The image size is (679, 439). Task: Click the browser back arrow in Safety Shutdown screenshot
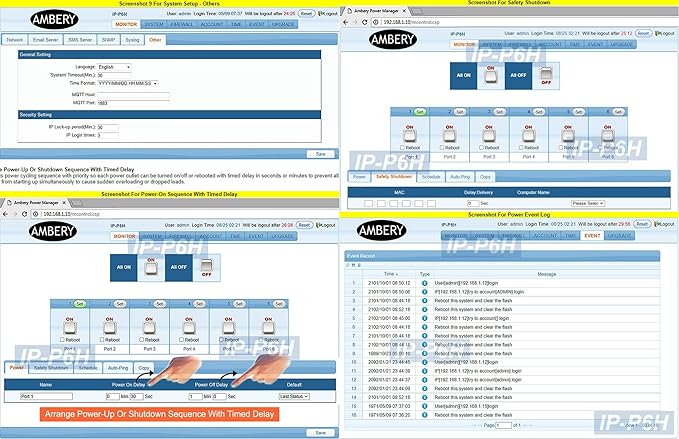click(345, 22)
